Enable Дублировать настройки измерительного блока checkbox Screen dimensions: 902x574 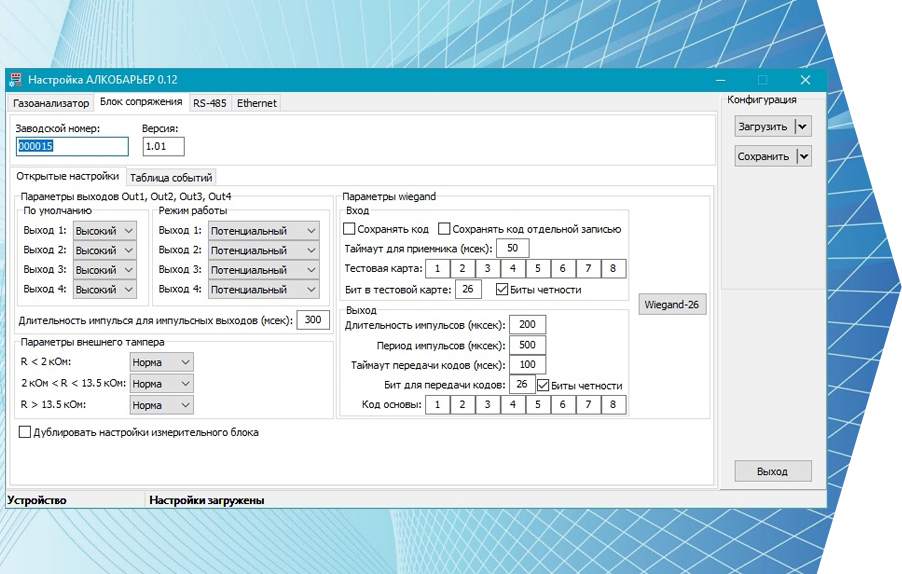pos(25,432)
